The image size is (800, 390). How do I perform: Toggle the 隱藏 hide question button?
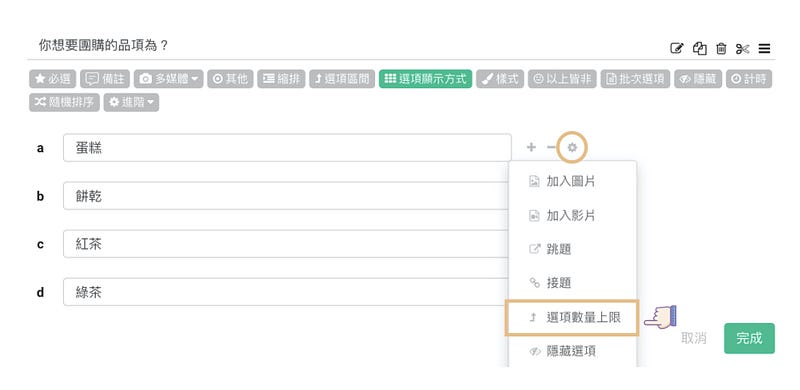[698, 79]
